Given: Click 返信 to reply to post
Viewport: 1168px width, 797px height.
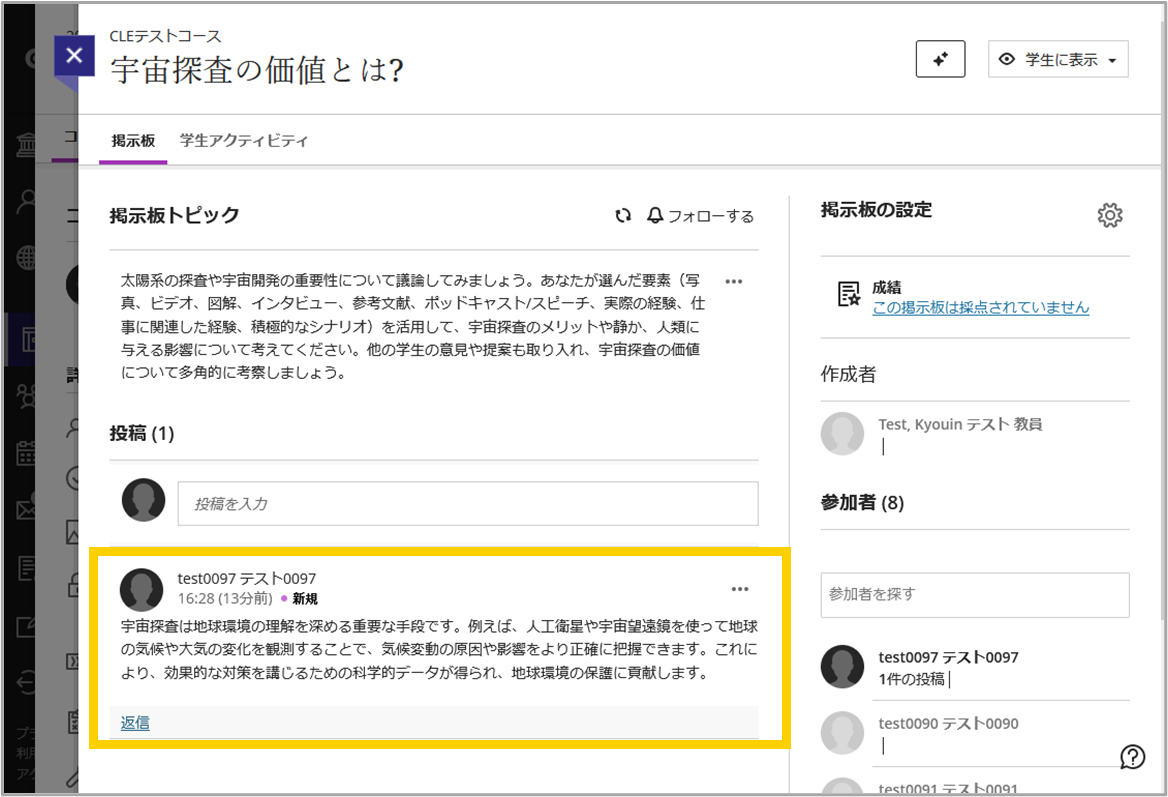Looking at the screenshot, I should pos(135,723).
